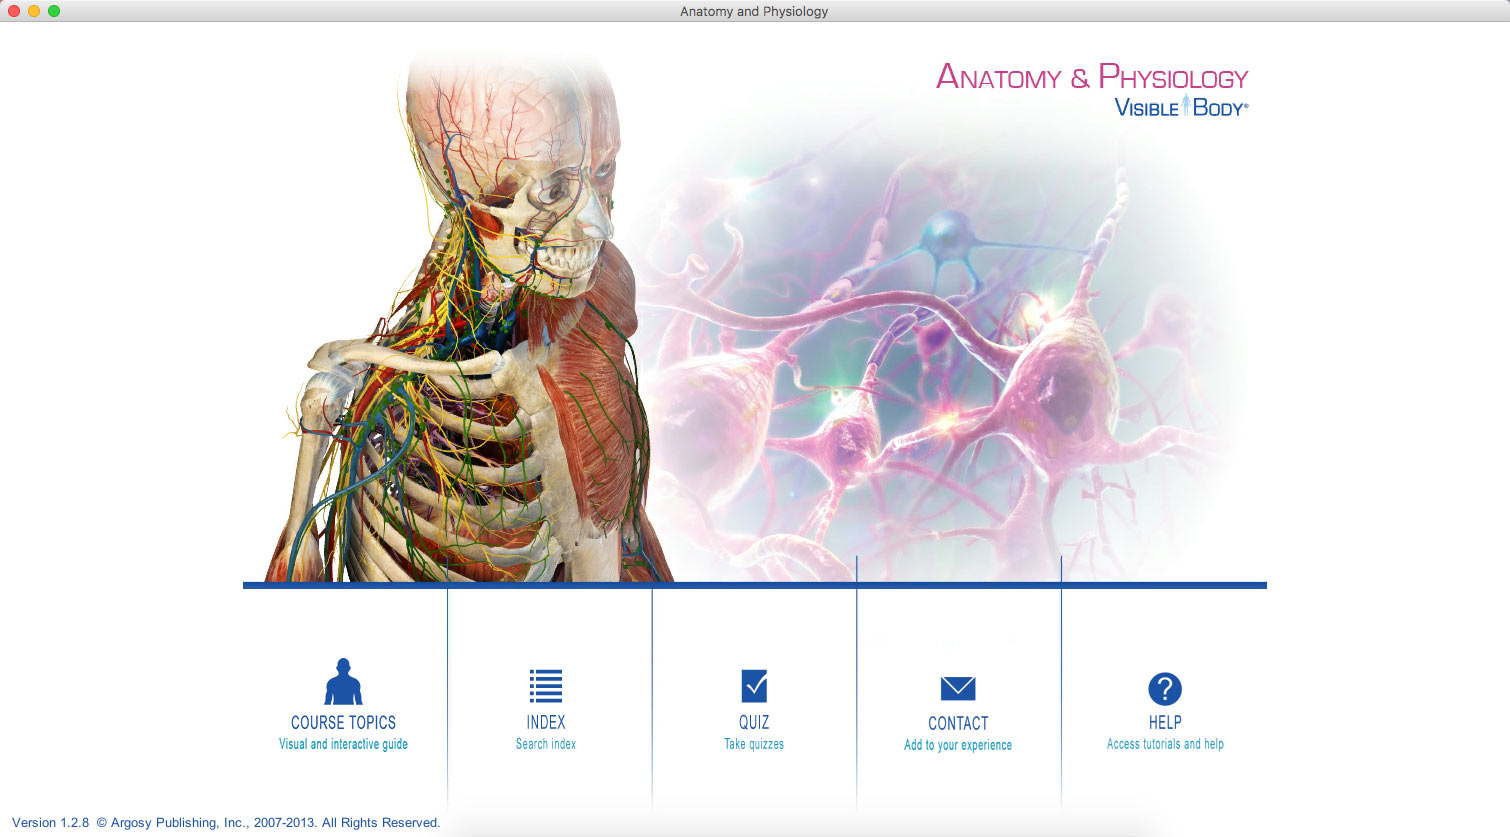Click 'Visual and interactive guide' subtitle
This screenshot has width=1510, height=837.
343,744
